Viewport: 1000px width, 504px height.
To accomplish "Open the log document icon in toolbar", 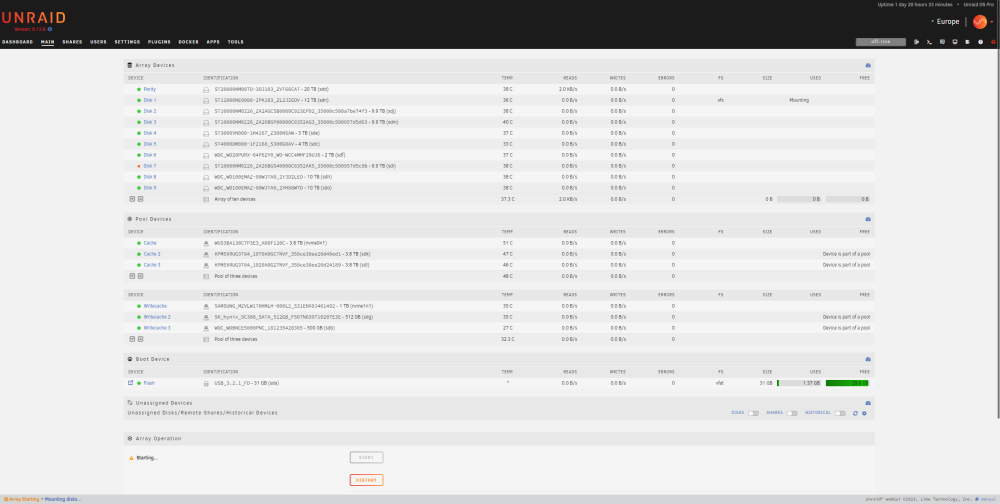I will tap(967, 42).
